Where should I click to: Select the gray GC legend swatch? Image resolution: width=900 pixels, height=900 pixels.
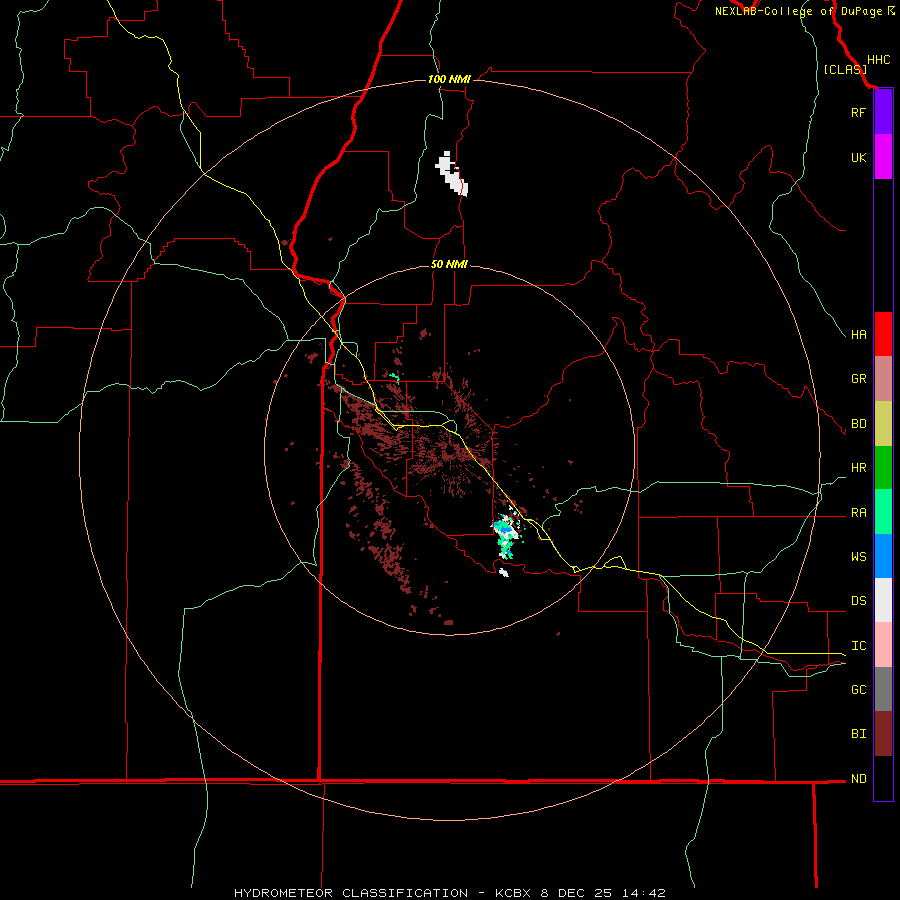coord(883,689)
